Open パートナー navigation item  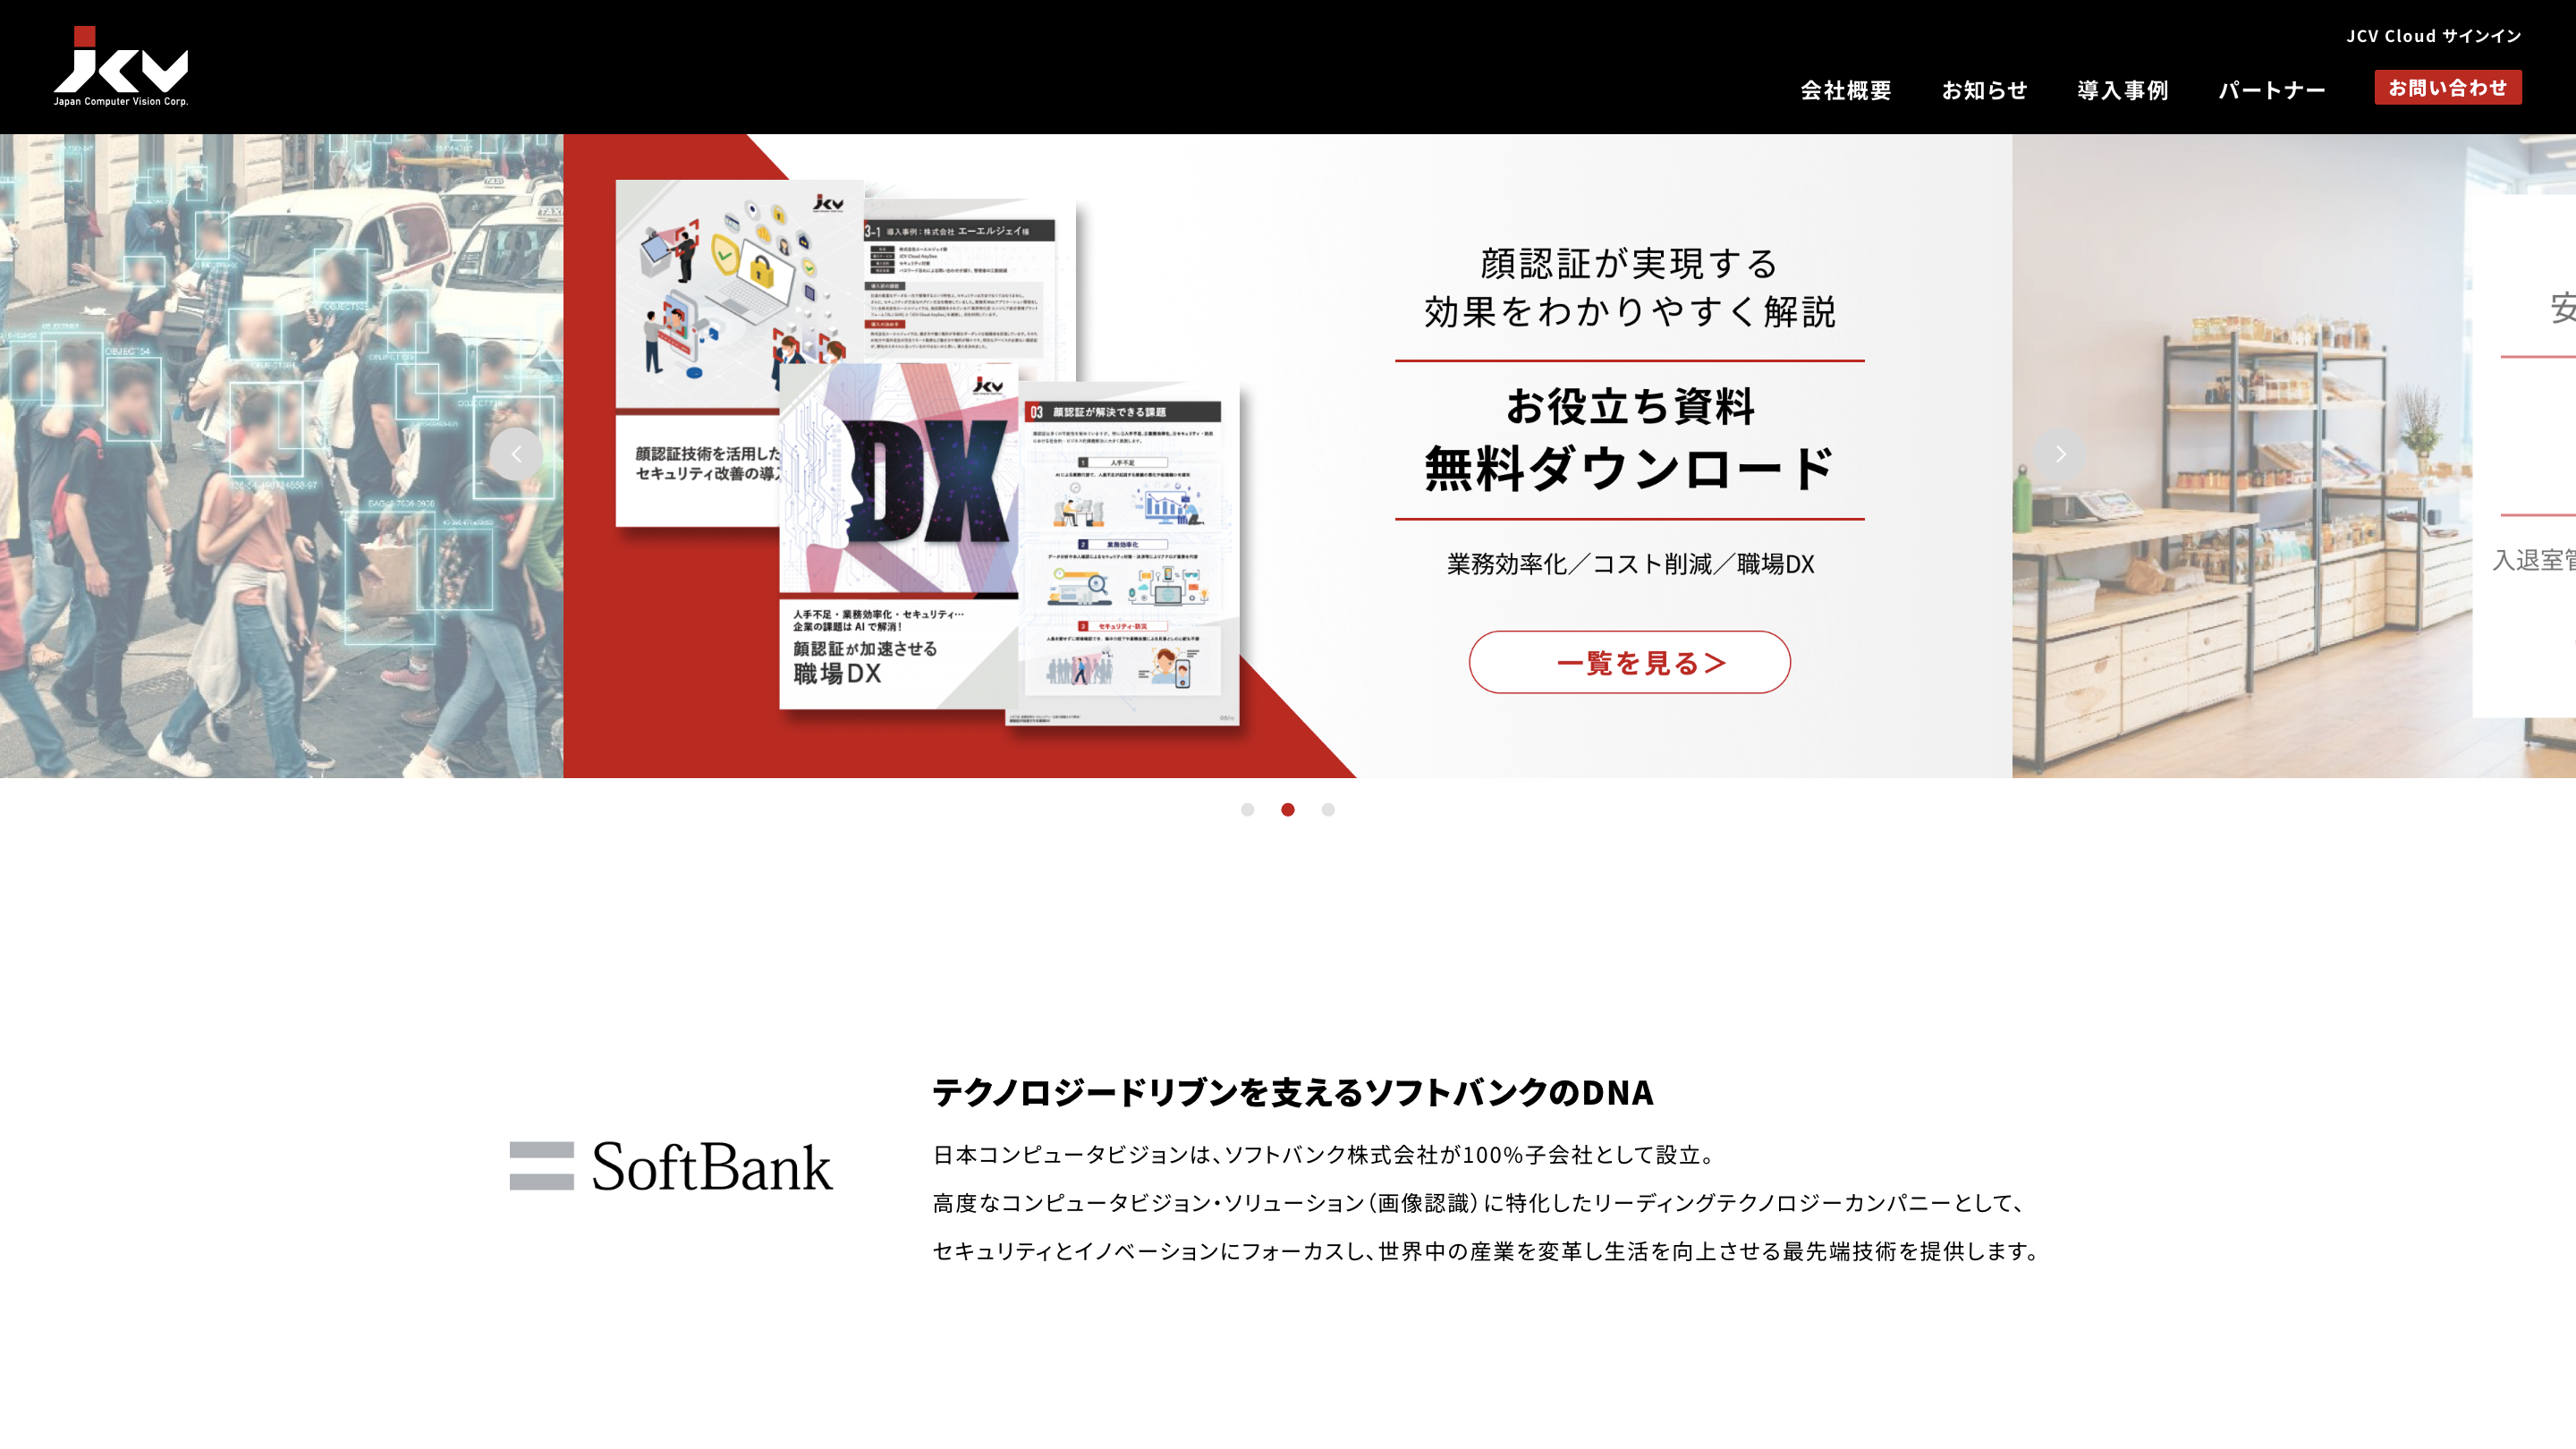tap(2271, 90)
